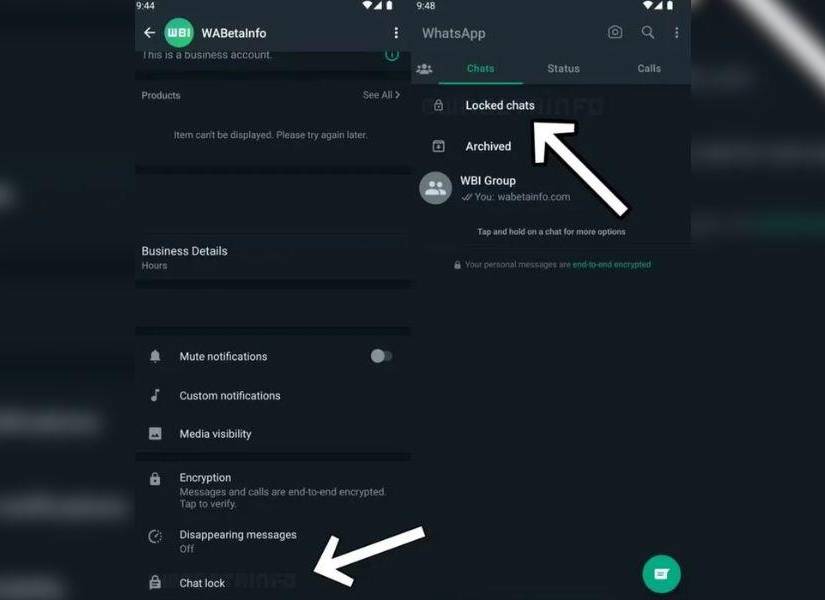
Task: Open the Archived chats row
Action: 551,146
